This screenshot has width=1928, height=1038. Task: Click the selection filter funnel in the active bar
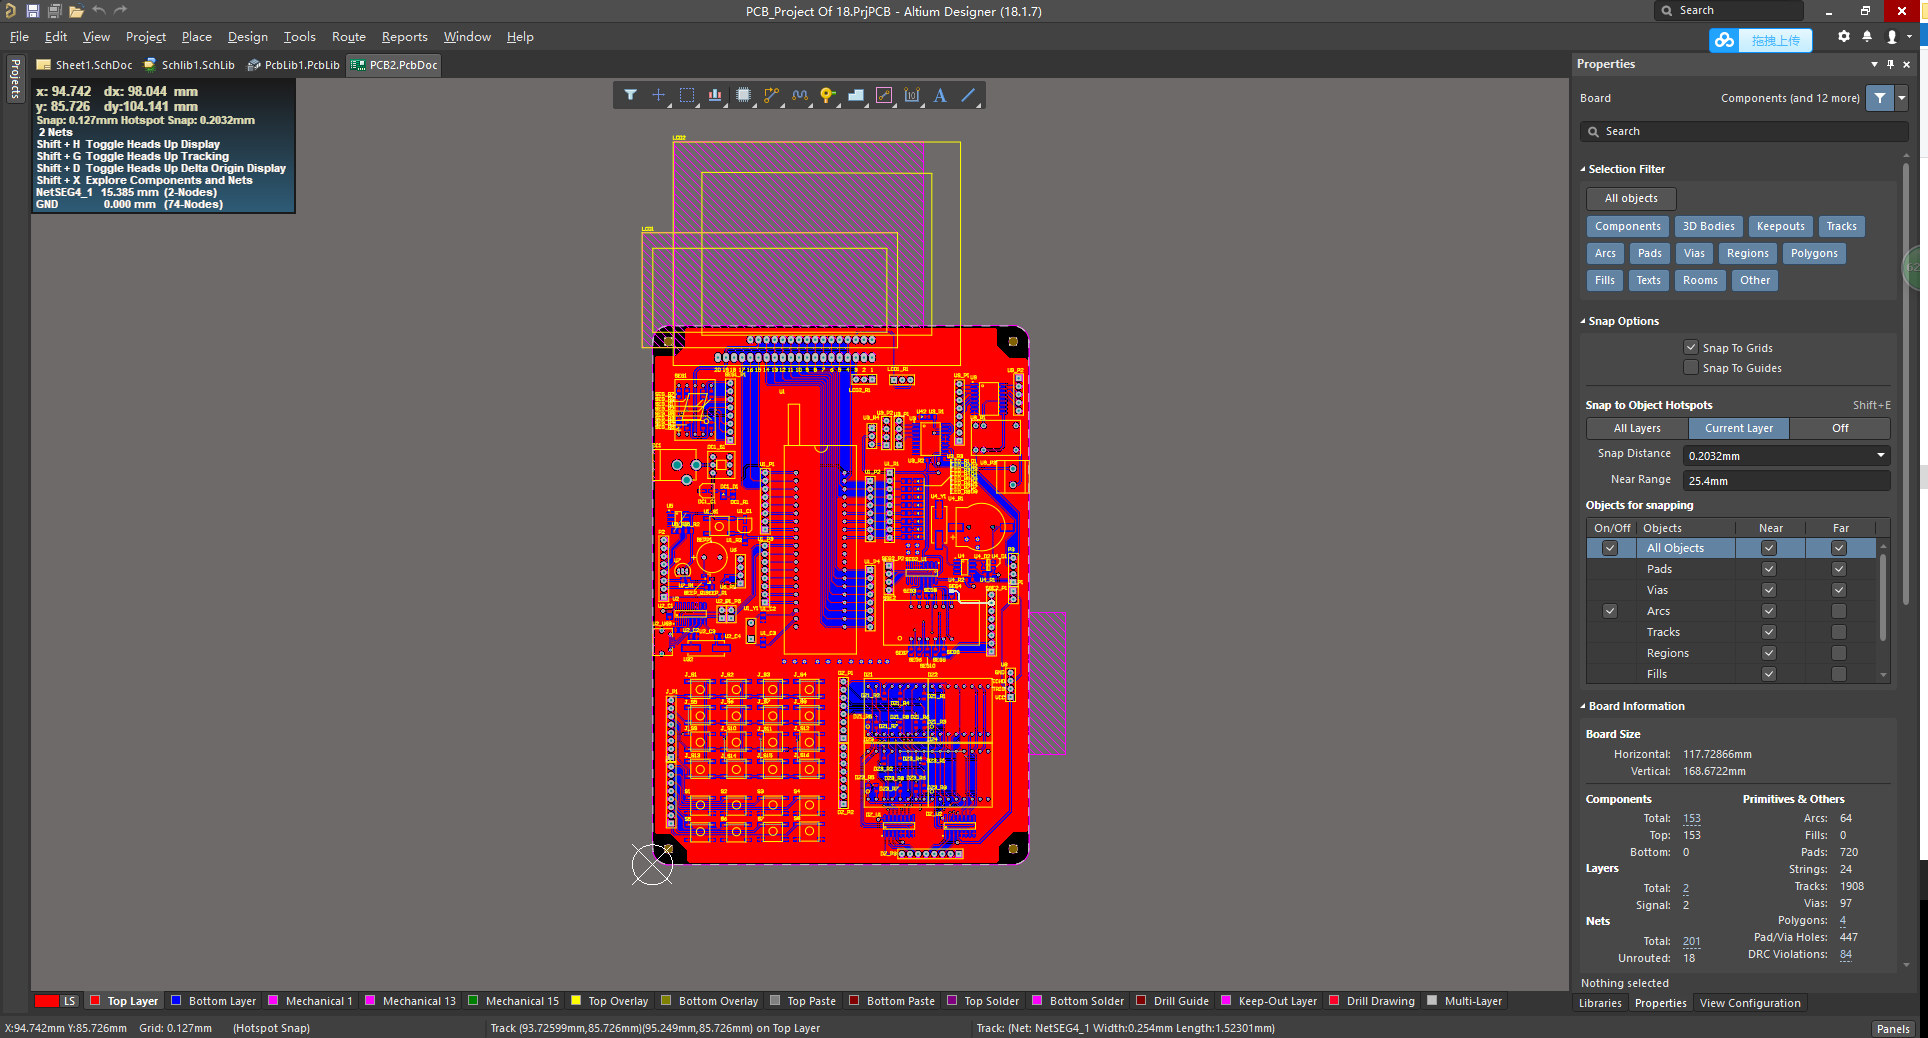tap(630, 95)
